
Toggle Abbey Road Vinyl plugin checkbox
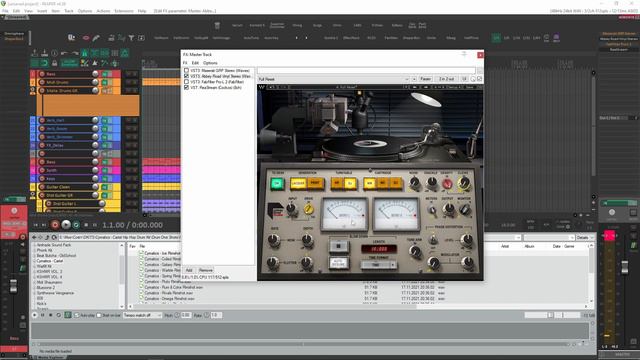(x=187, y=76)
